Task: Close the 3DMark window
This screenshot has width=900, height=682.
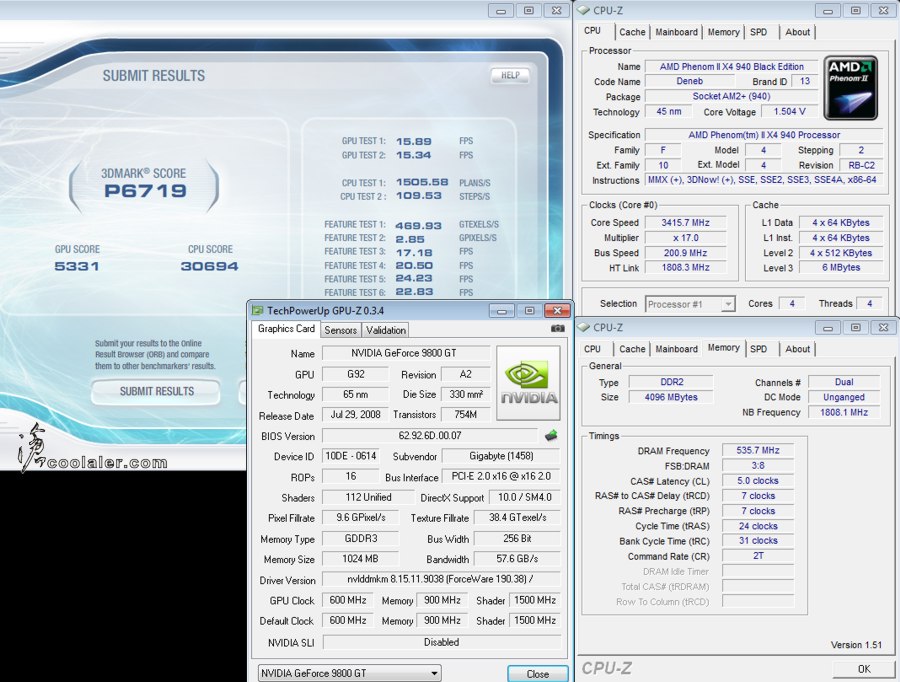Action: coord(556,10)
